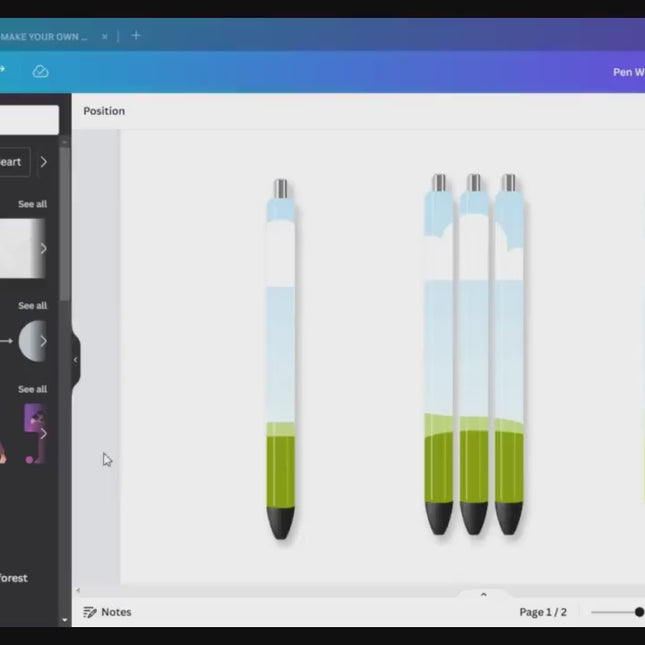The image size is (645, 645).
Task: Click the redo arrow icon
Action: [3, 70]
